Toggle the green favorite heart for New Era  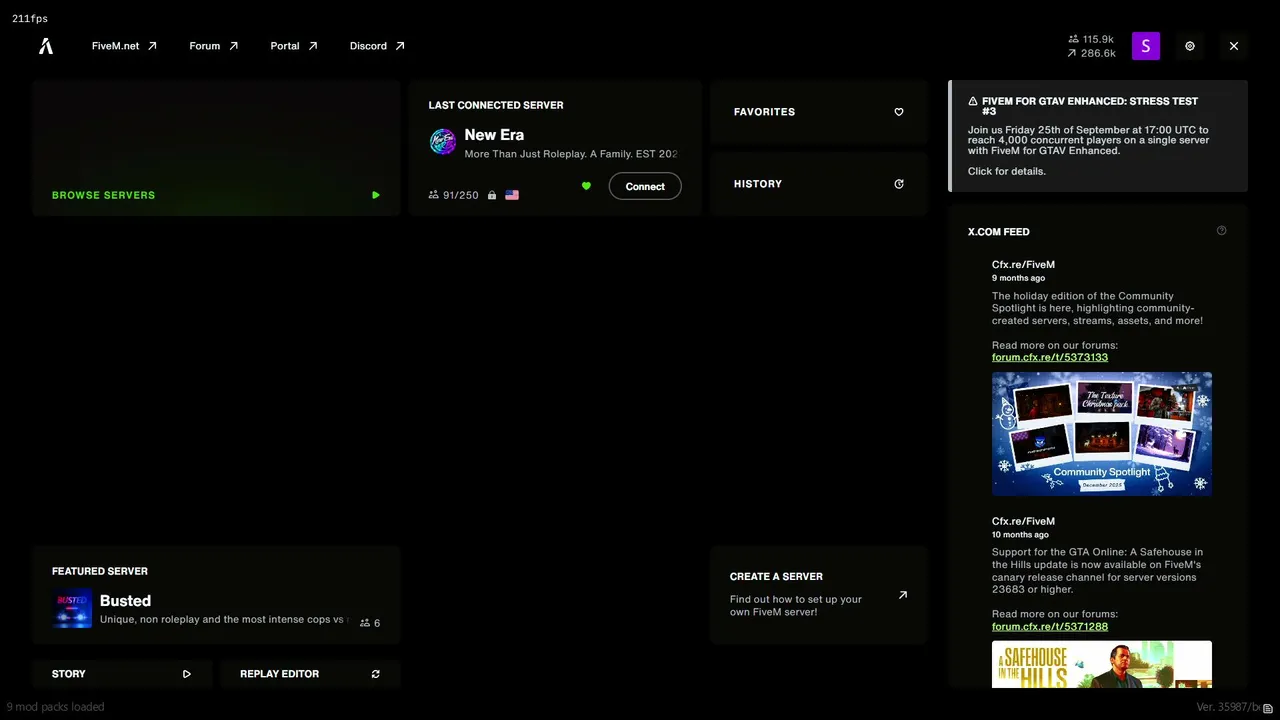586,186
